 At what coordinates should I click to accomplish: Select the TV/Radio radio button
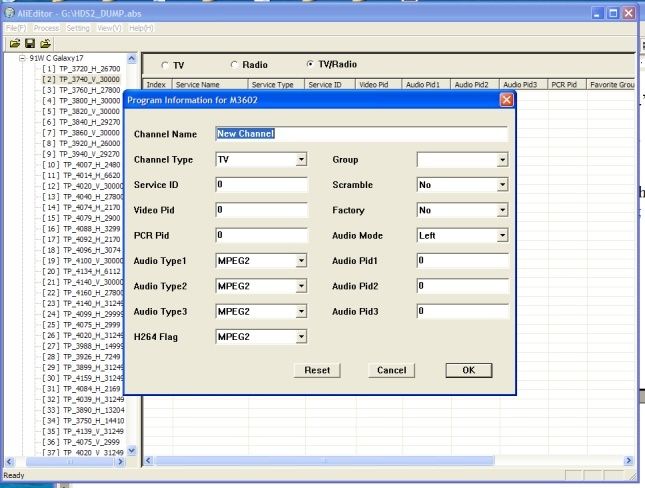pos(310,64)
